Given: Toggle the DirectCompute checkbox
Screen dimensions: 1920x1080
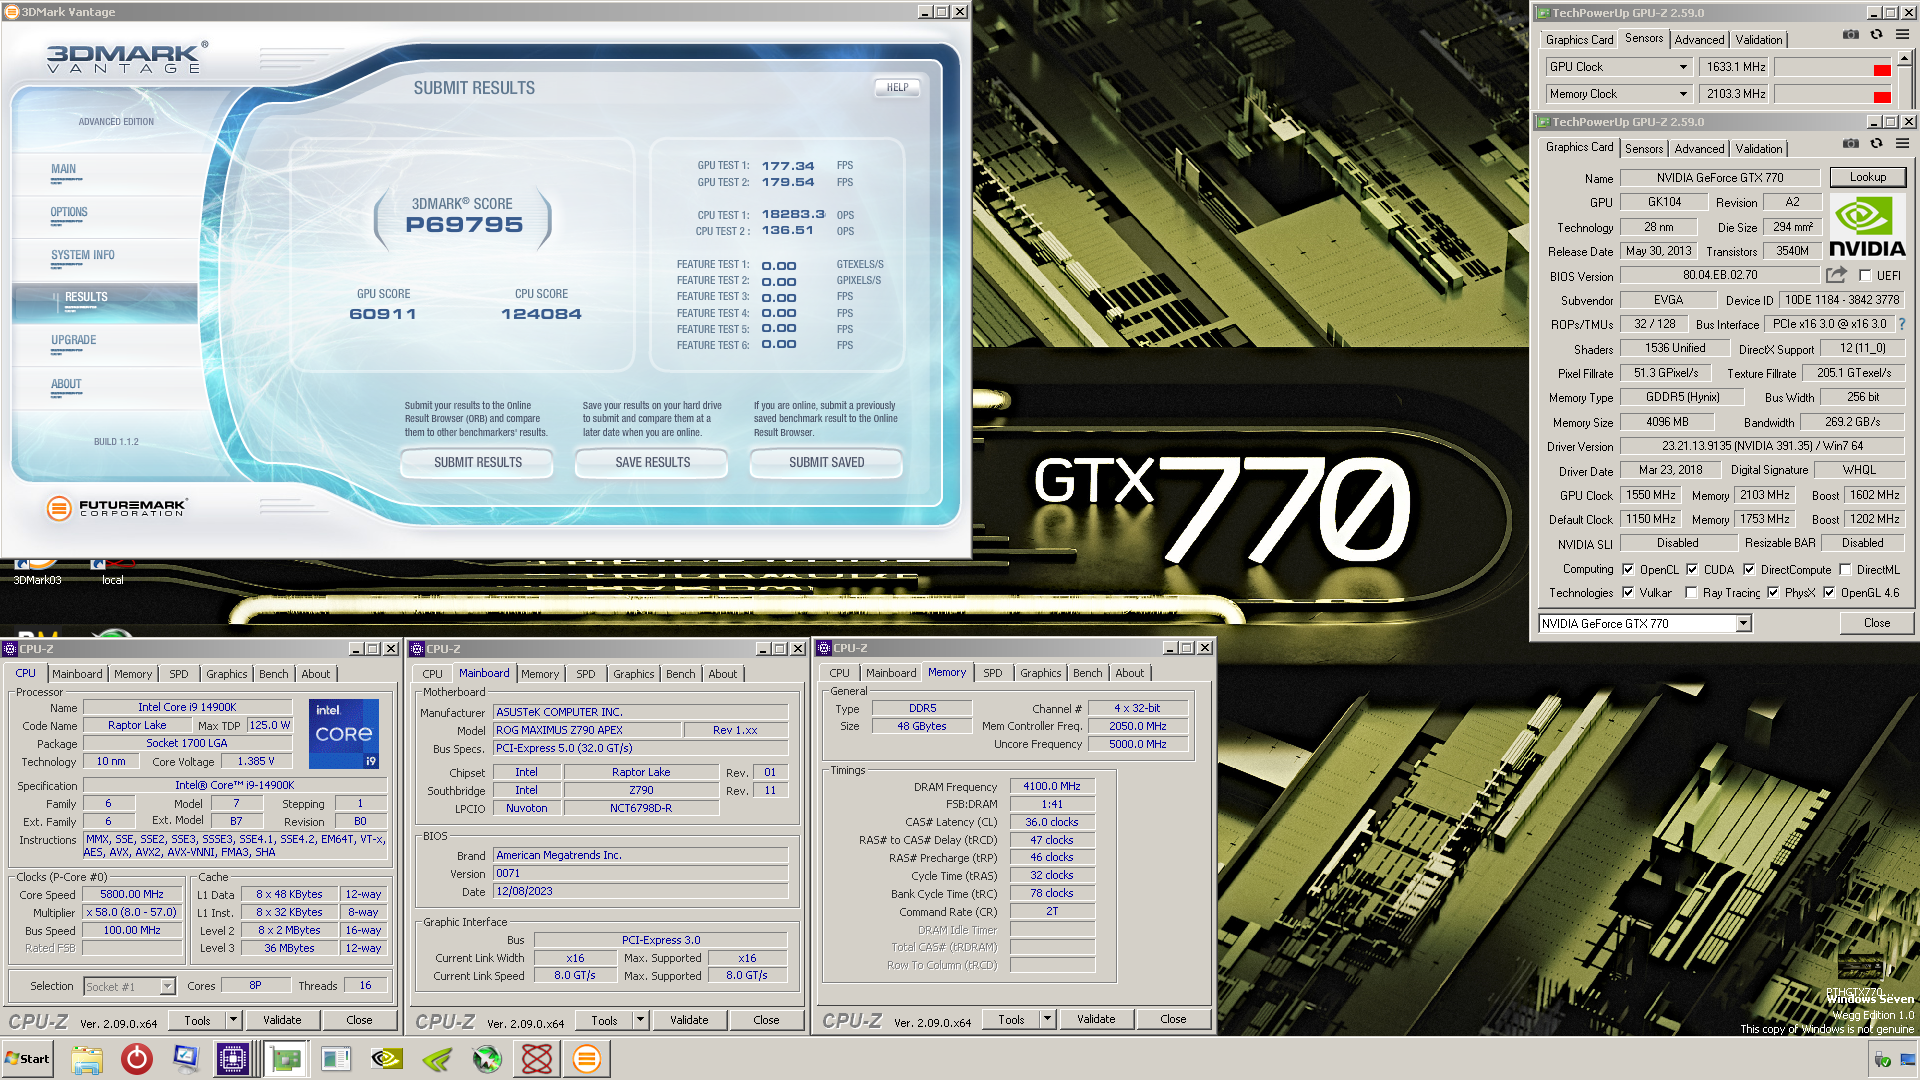Looking at the screenshot, I should (1749, 569).
